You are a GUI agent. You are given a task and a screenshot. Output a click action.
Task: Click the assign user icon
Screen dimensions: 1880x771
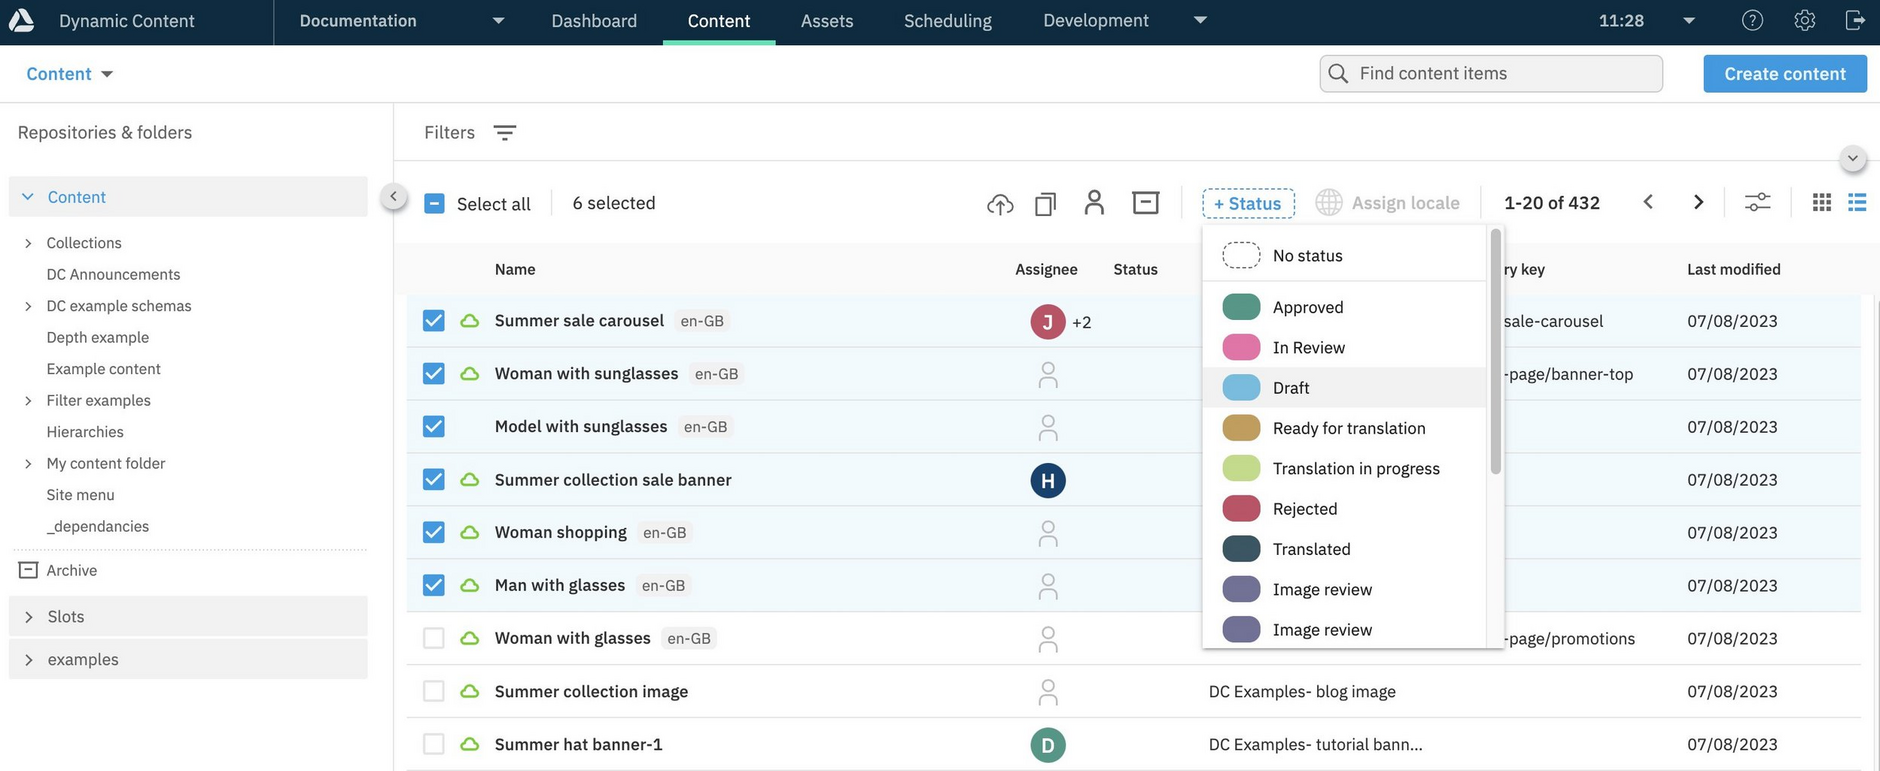(1094, 203)
